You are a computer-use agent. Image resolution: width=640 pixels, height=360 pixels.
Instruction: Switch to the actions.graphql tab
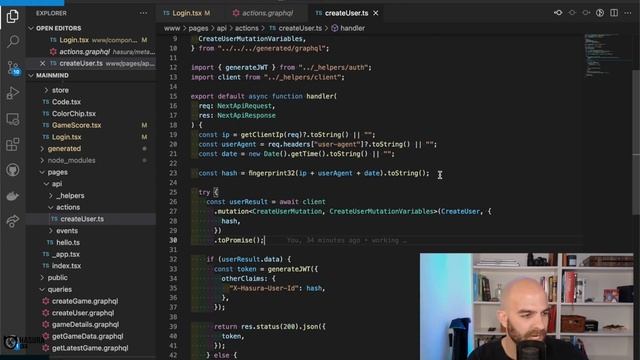[264, 13]
